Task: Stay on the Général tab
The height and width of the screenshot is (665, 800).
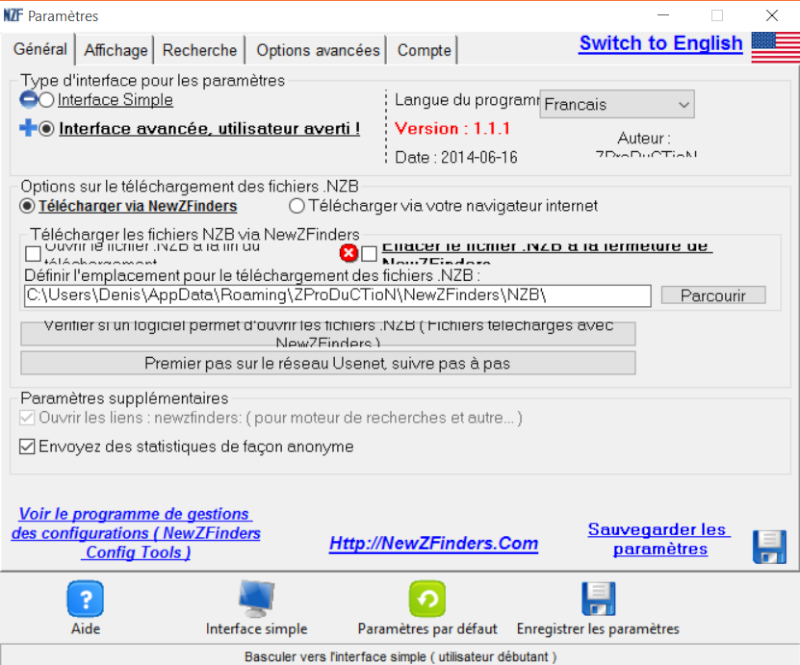Action: [x=40, y=49]
